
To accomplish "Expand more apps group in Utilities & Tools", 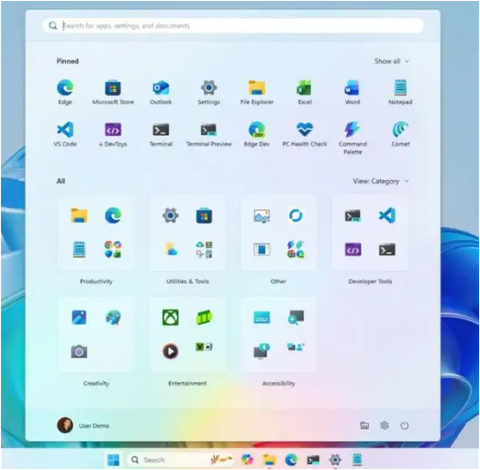I will pos(204,249).
